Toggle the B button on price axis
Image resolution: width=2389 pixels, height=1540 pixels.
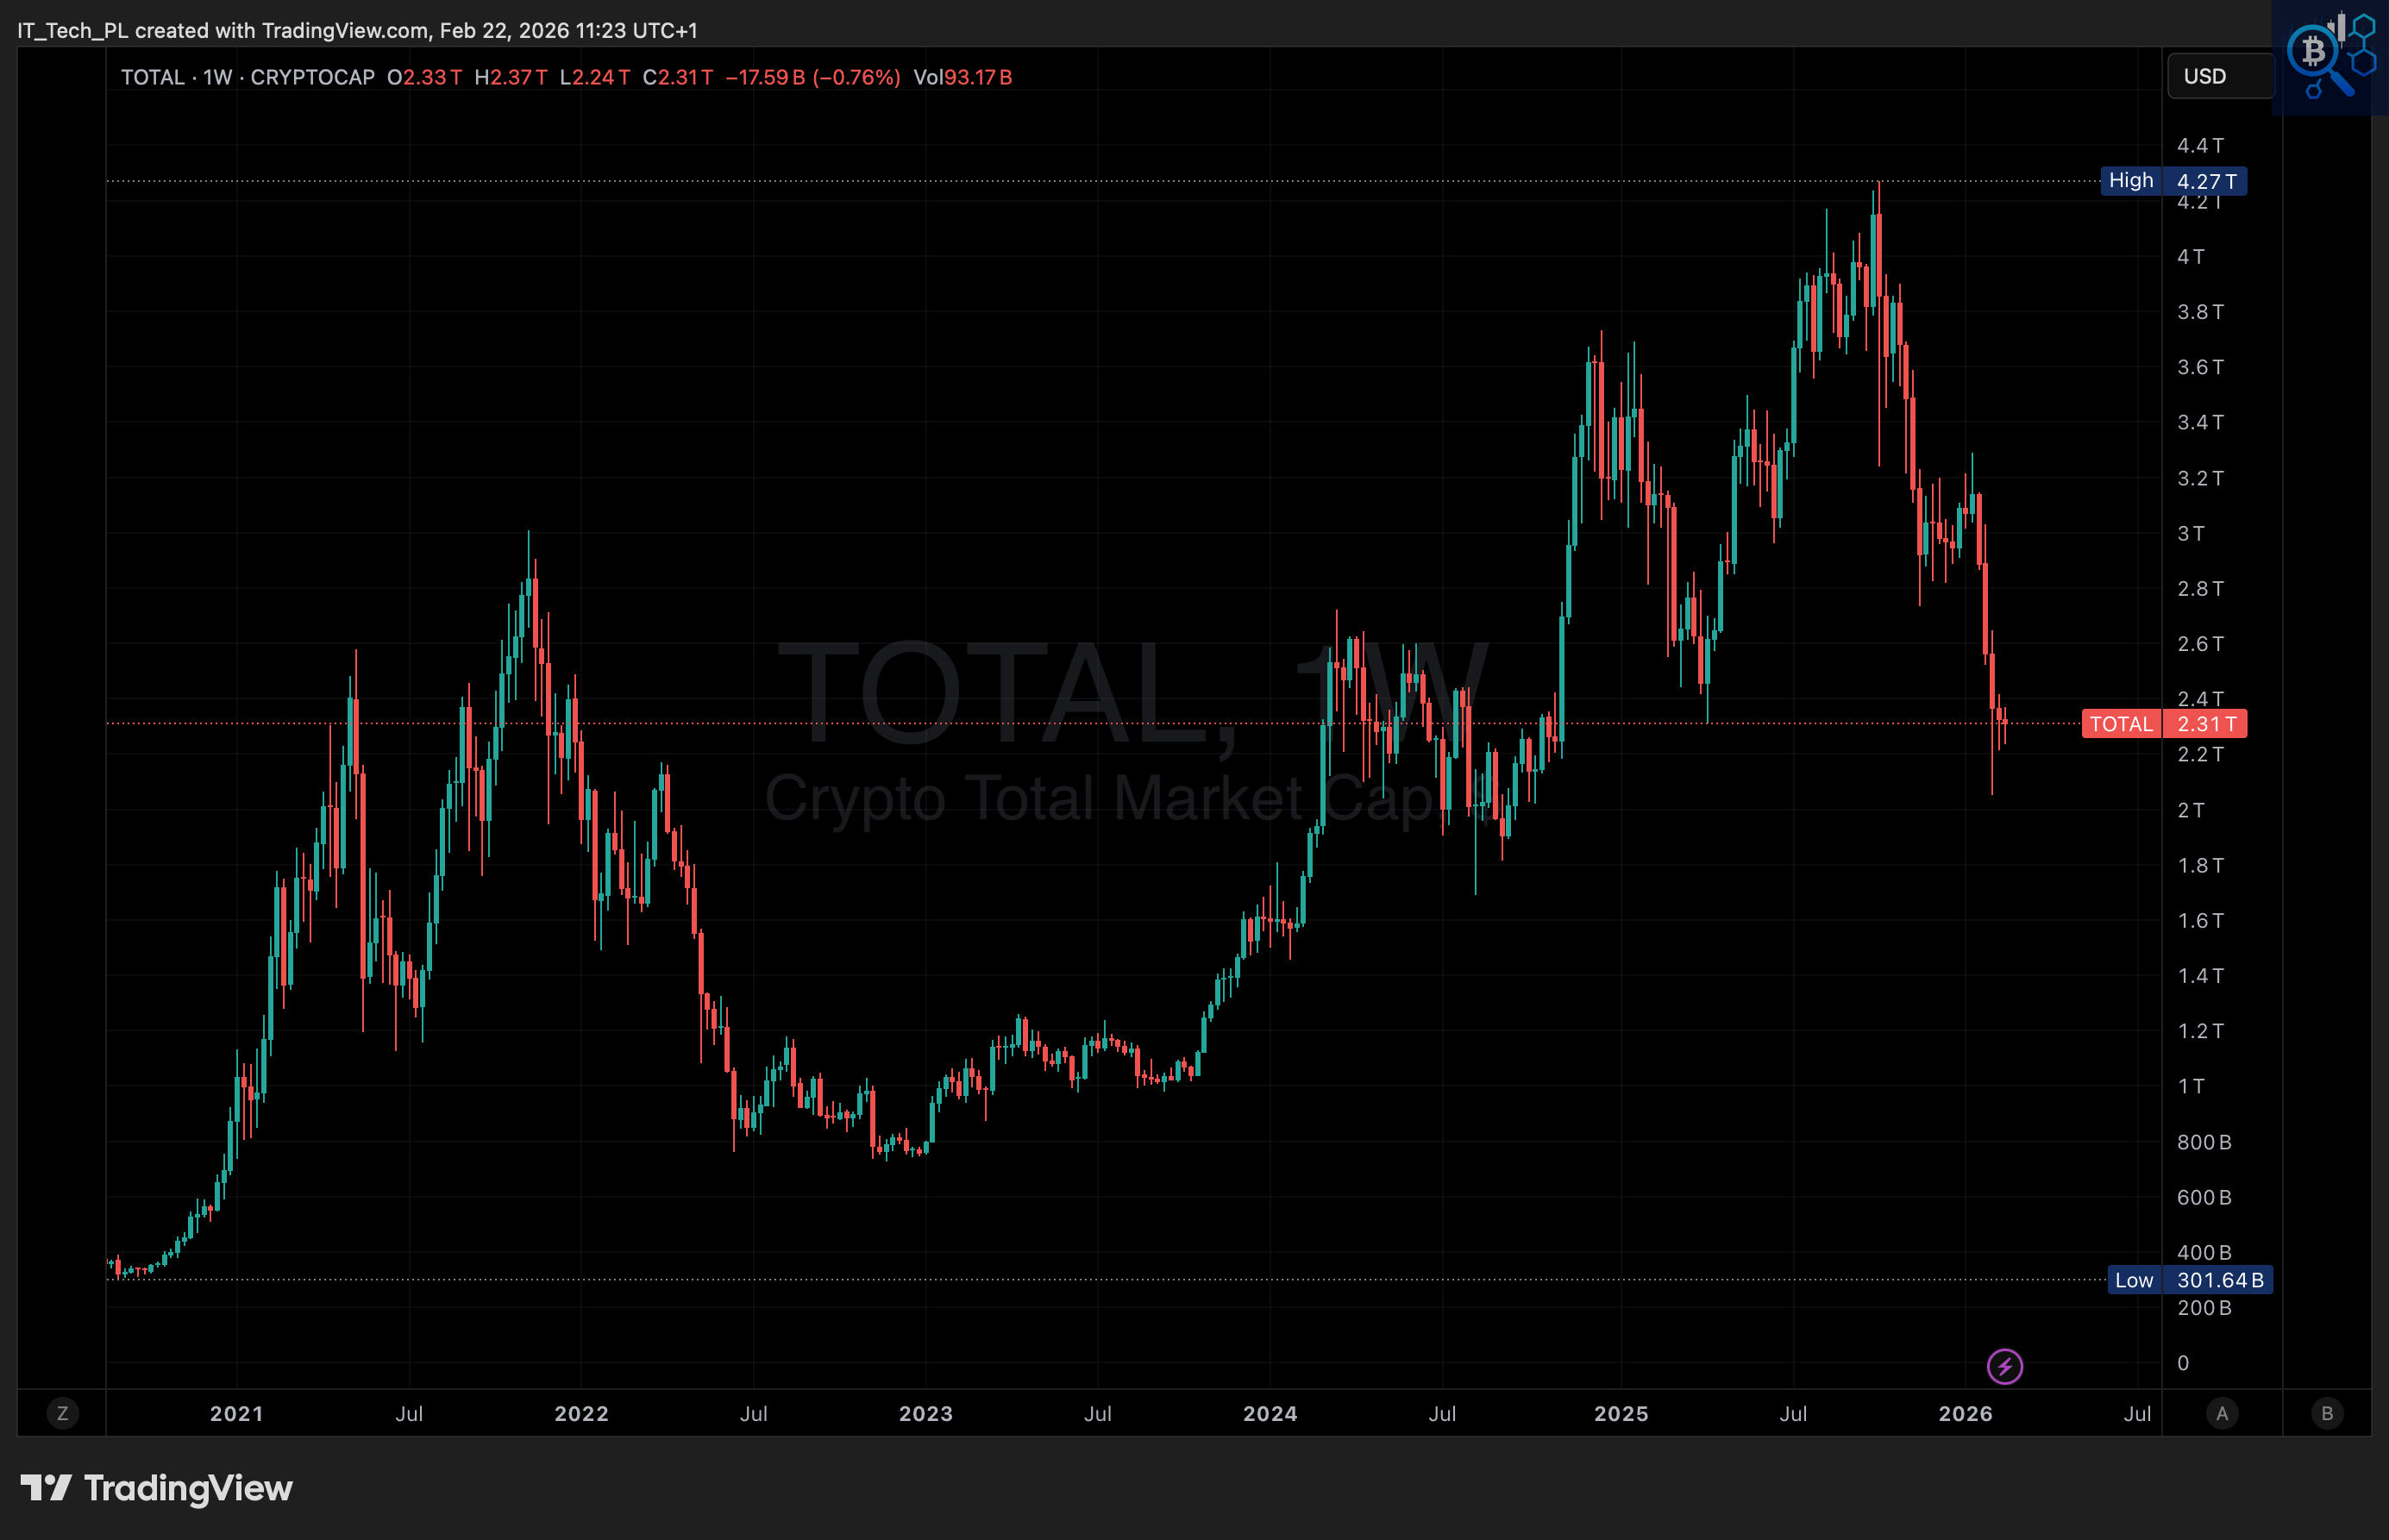[2327, 1413]
